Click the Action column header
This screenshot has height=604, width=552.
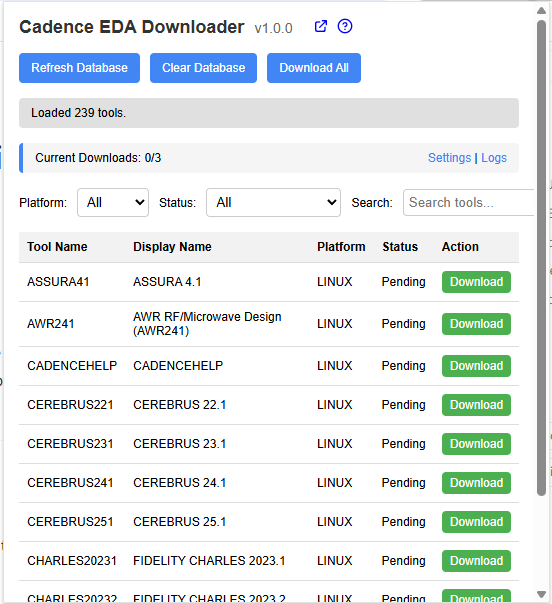click(x=460, y=247)
